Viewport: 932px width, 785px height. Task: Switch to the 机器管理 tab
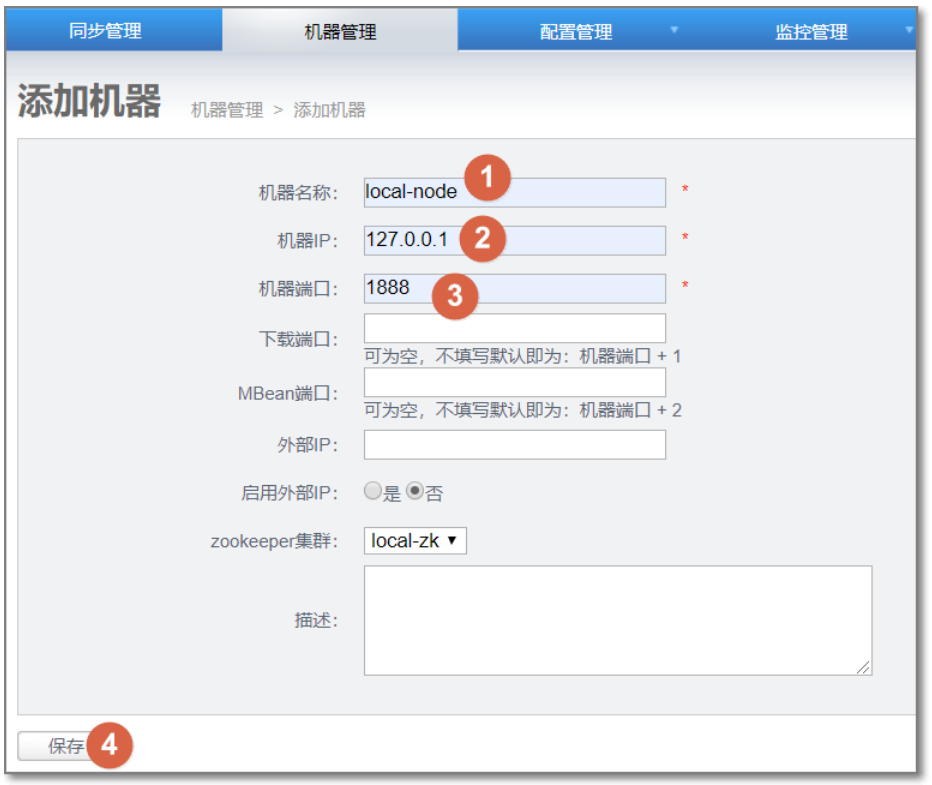point(340,31)
